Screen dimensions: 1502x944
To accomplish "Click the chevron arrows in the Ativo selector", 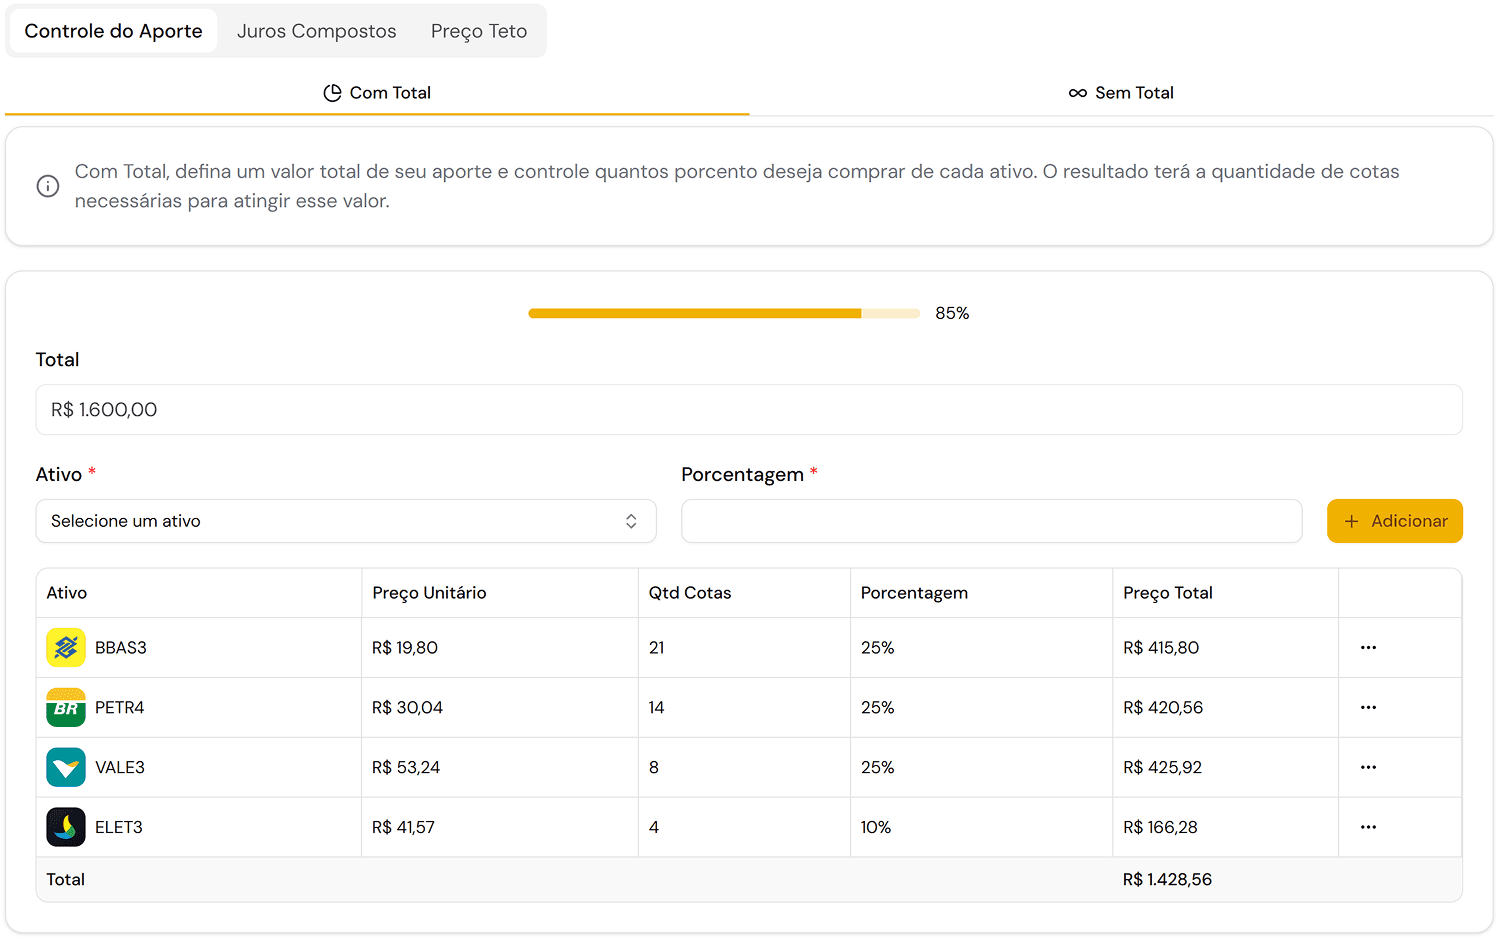I will click(631, 521).
